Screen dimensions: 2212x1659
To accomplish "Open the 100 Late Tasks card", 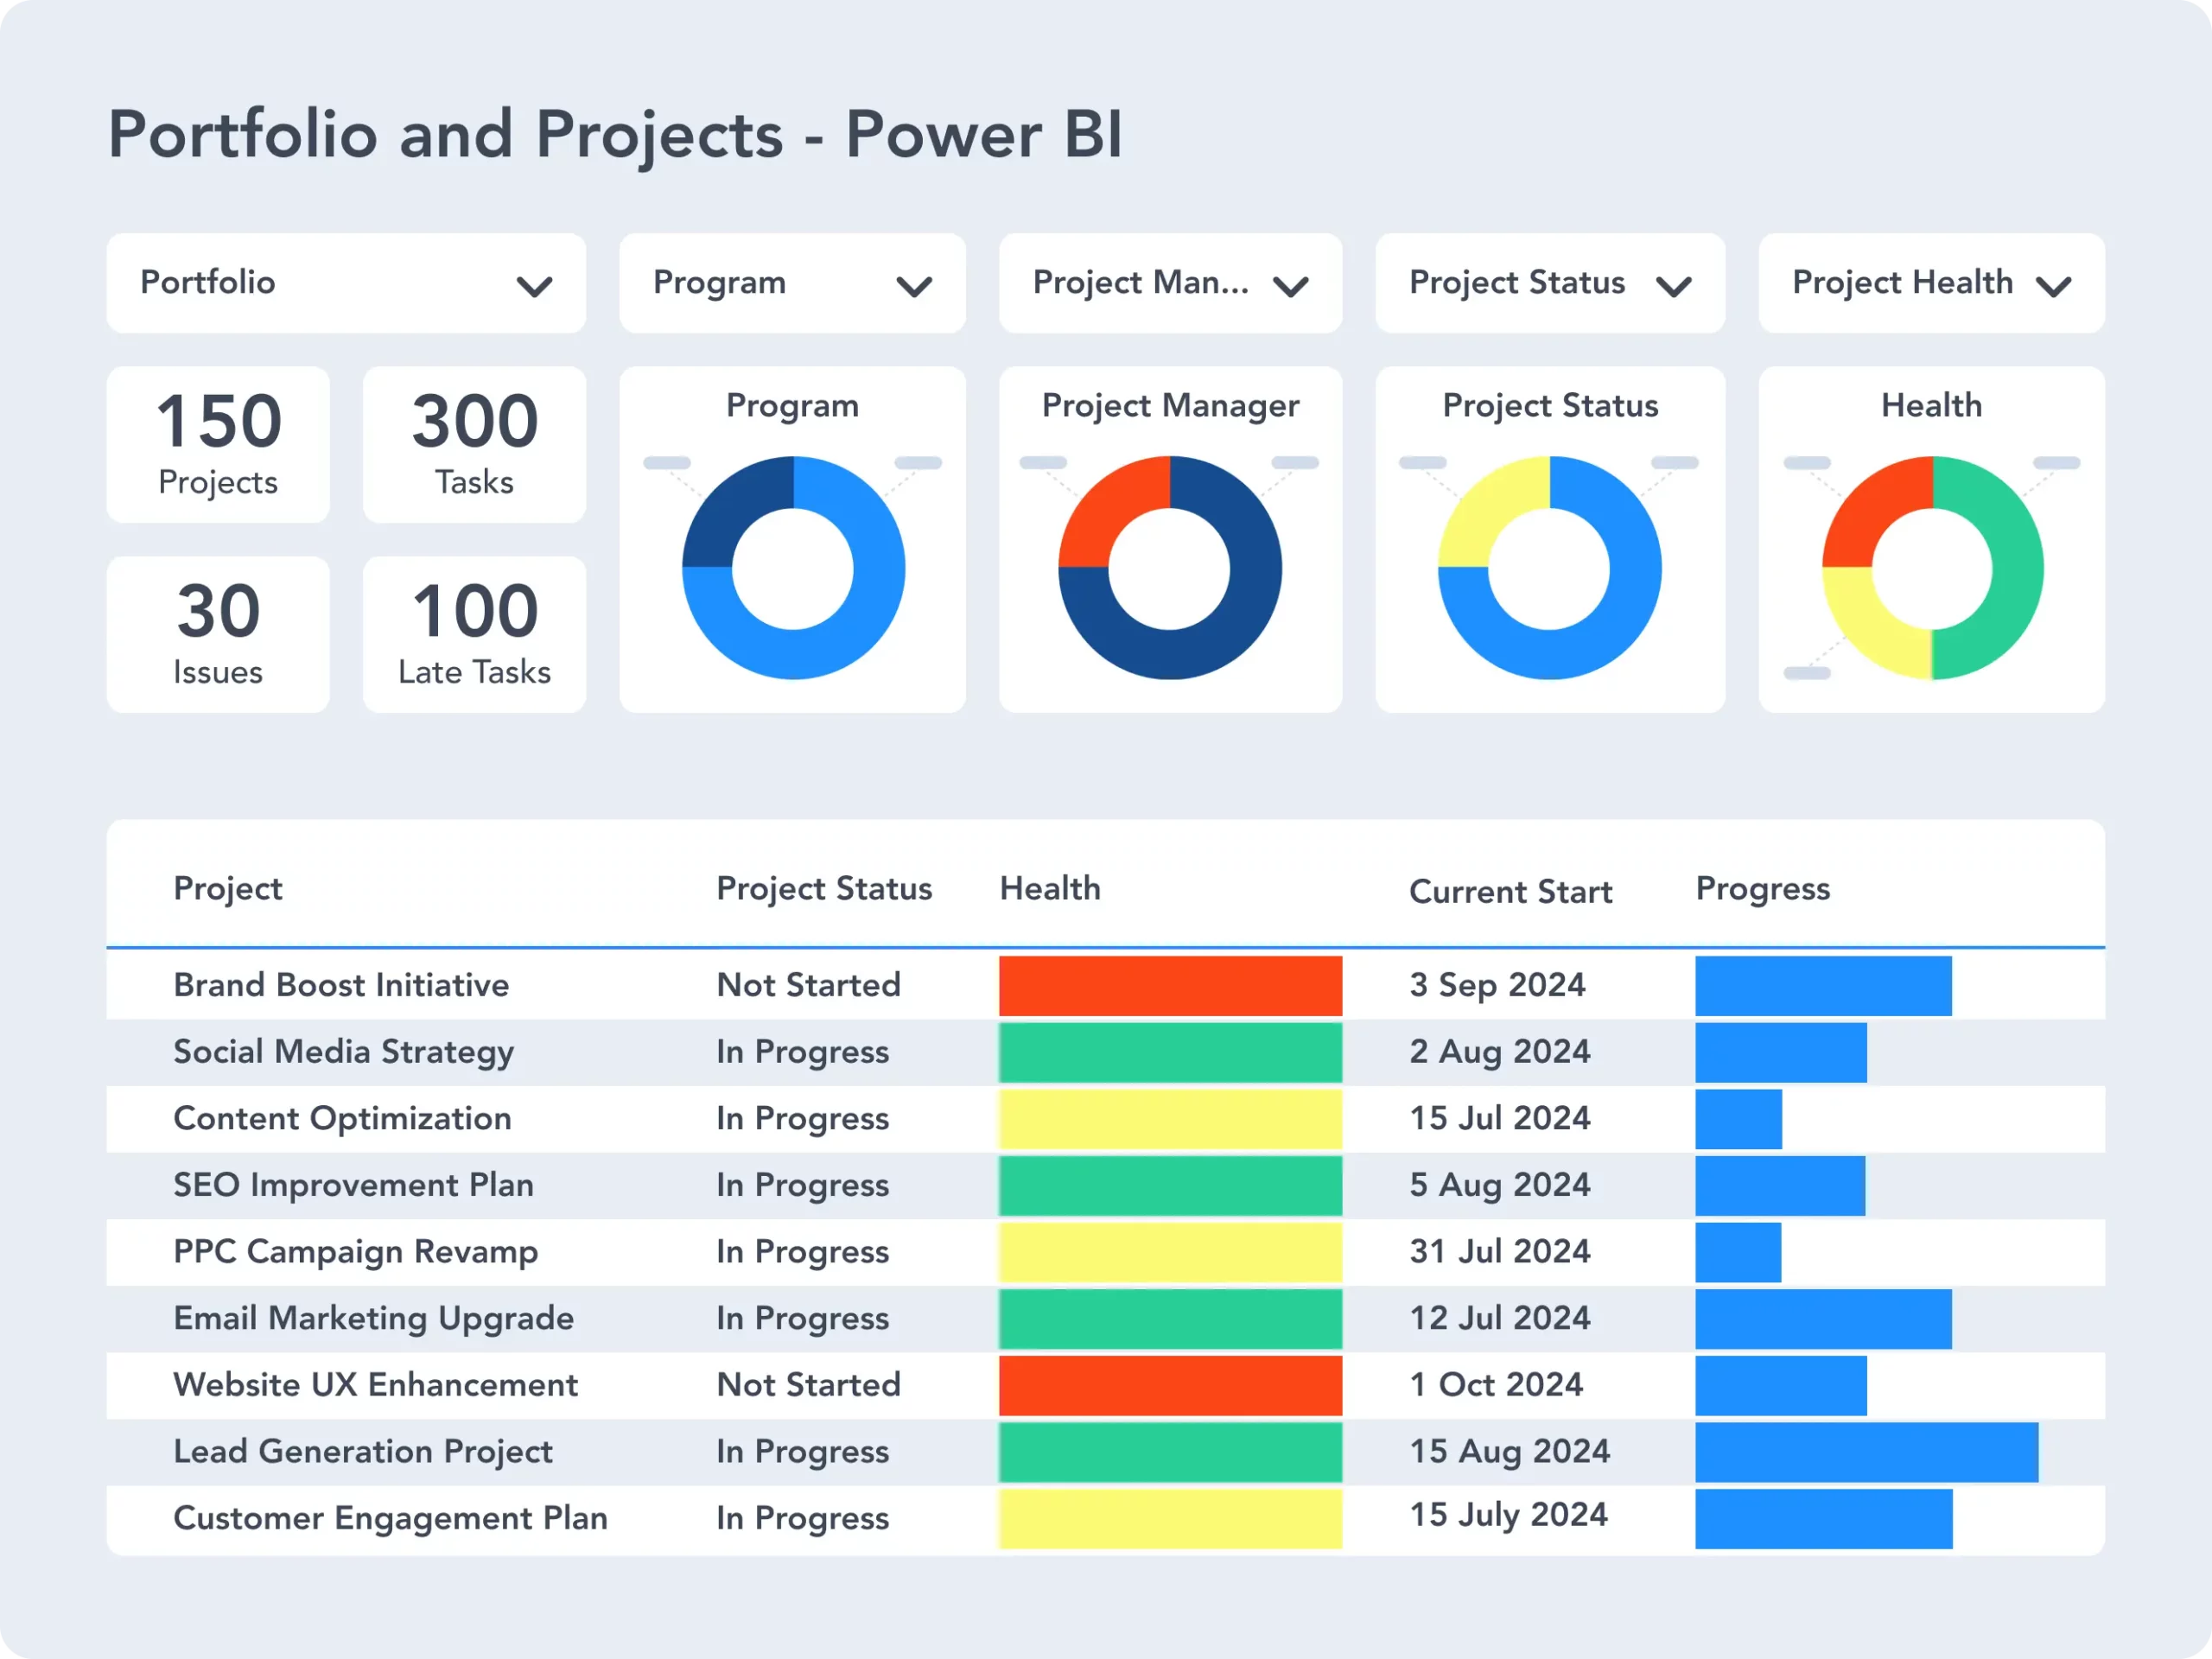I will (x=474, y=634).
